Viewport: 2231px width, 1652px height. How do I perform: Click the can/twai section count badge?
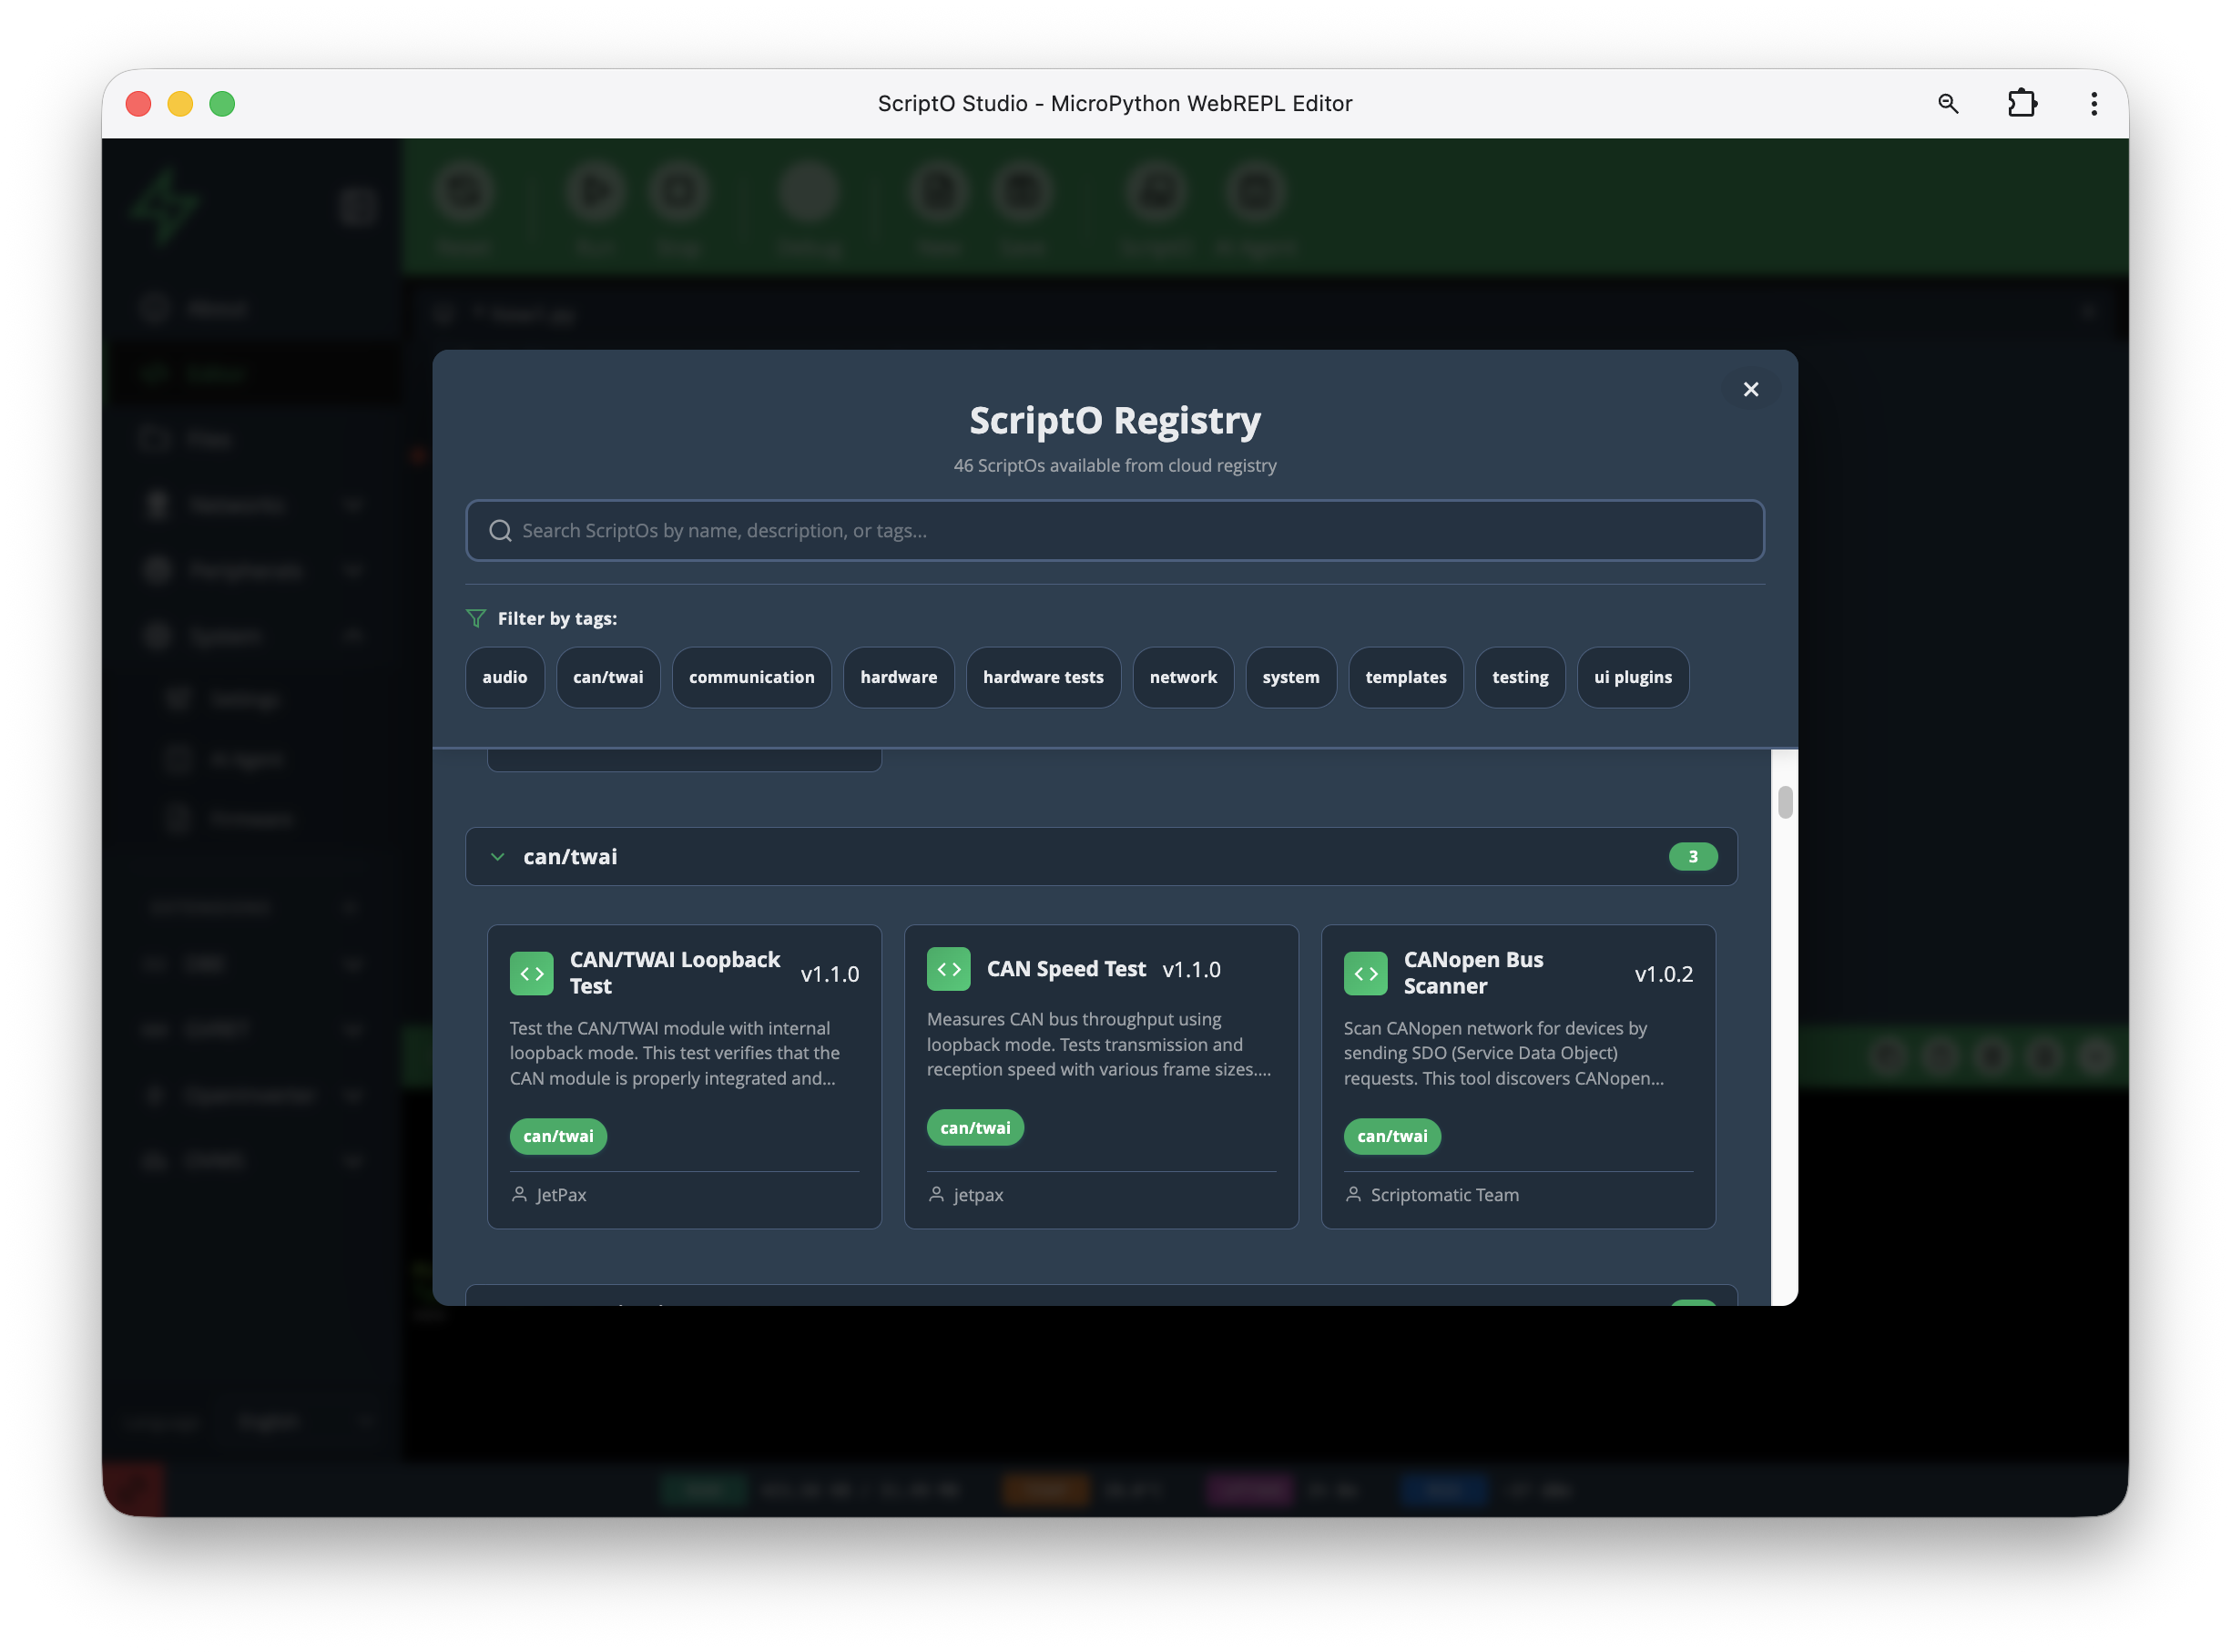(1692, 857)
